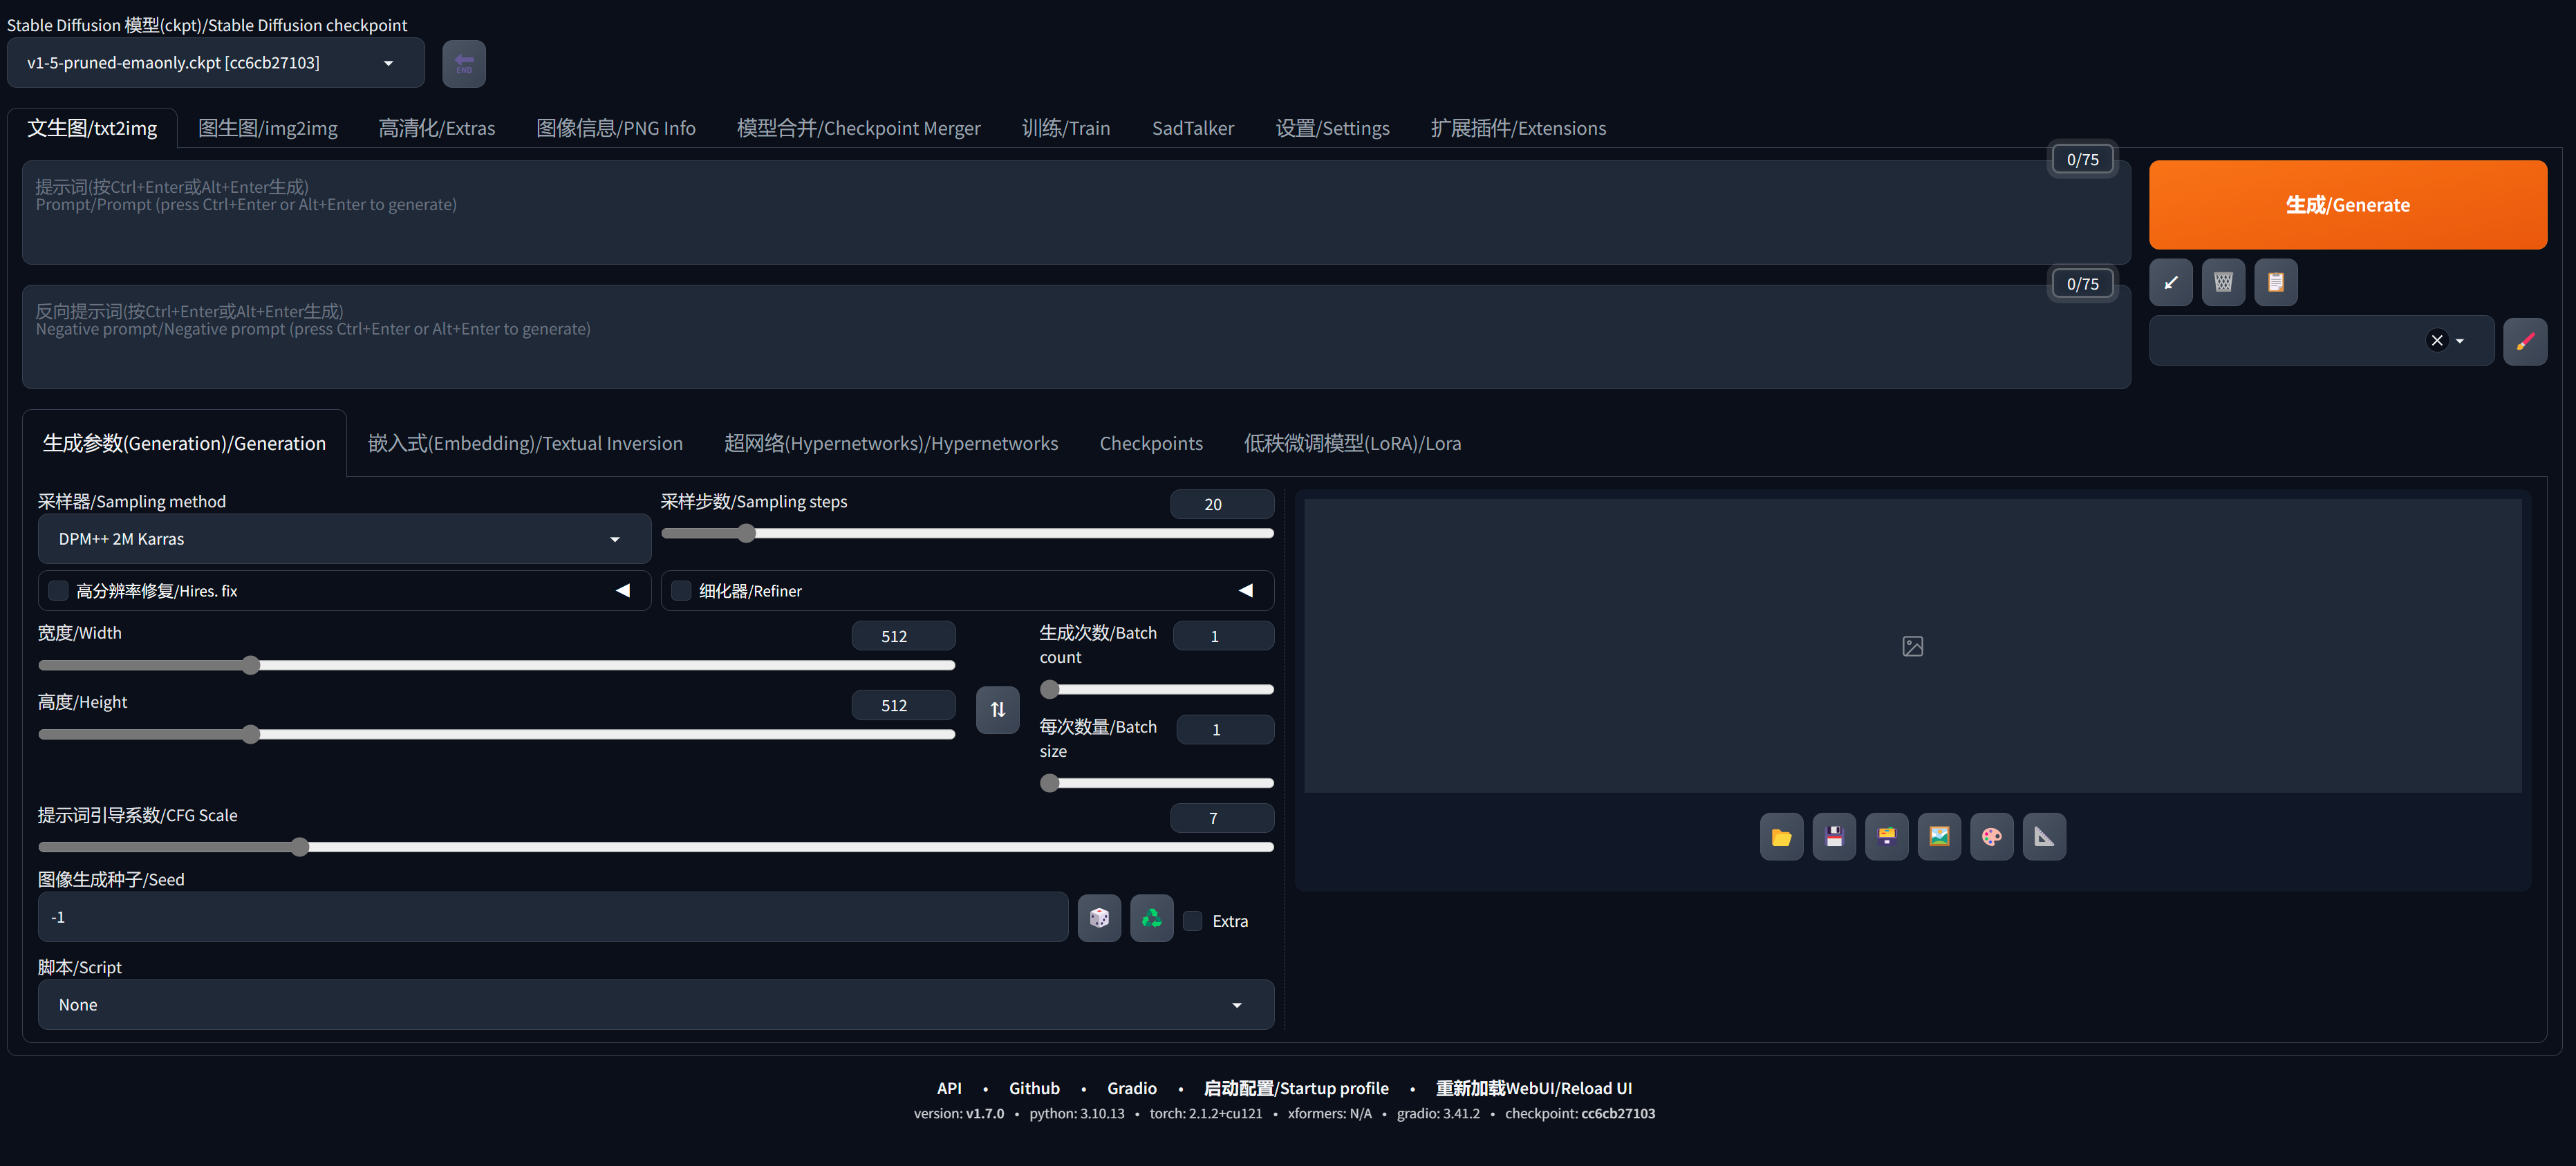Send image to inpaint palette icon
The height and width of the screenshot is (1166, 2576).
(1991, 837)
